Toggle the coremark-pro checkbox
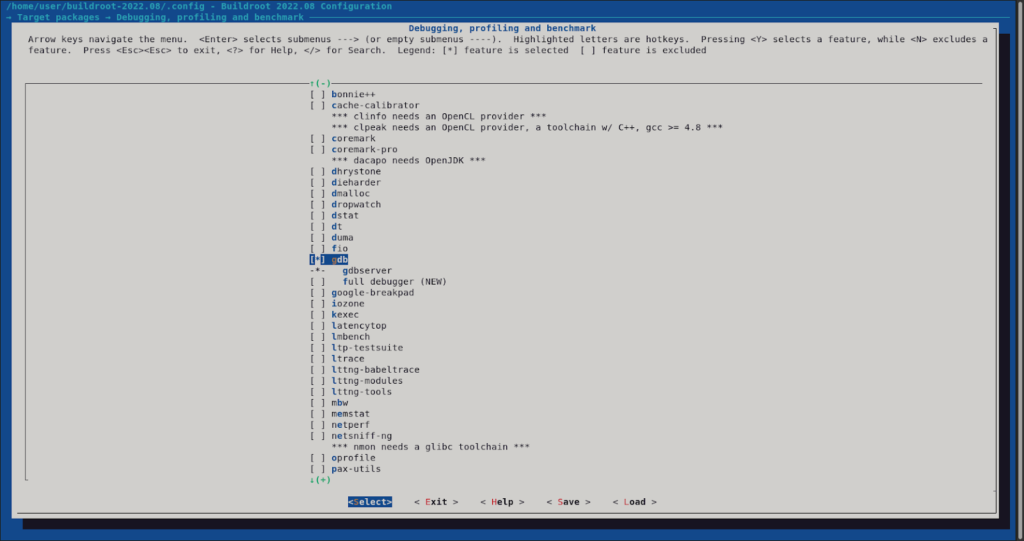The height and width of the screenshot is (541, 1024). [317, 149]
